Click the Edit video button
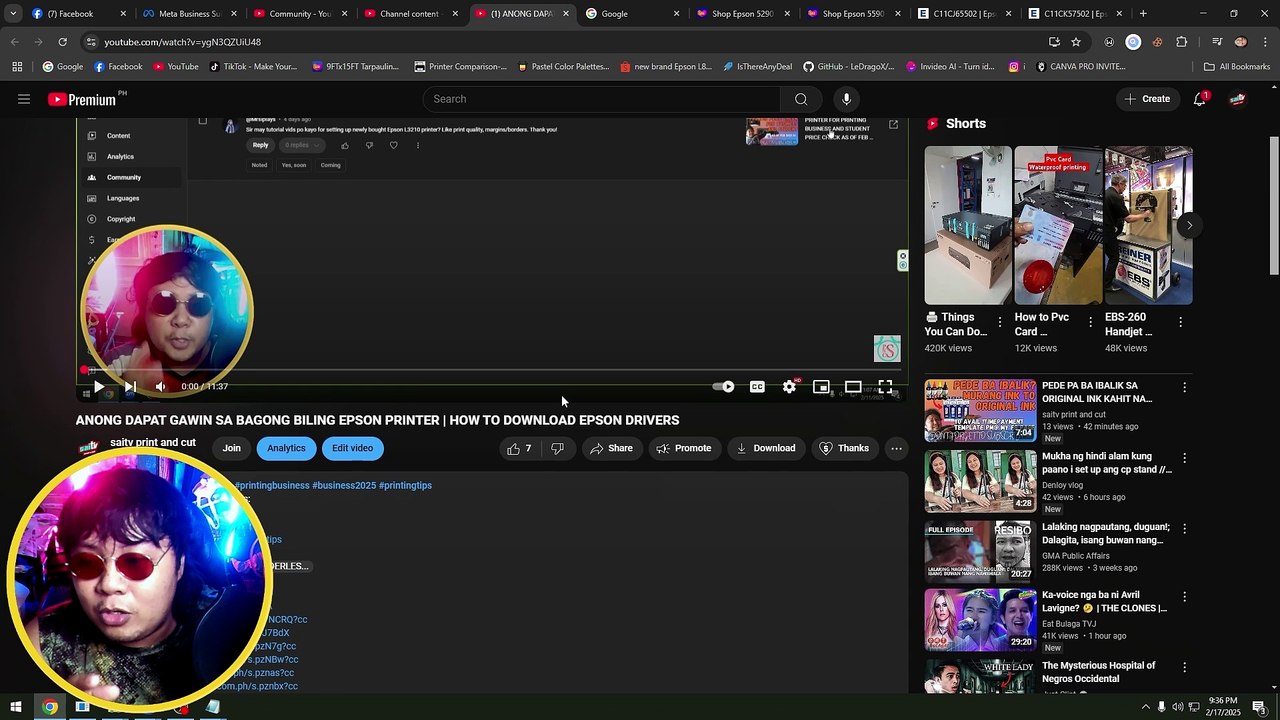 (352, 448)
